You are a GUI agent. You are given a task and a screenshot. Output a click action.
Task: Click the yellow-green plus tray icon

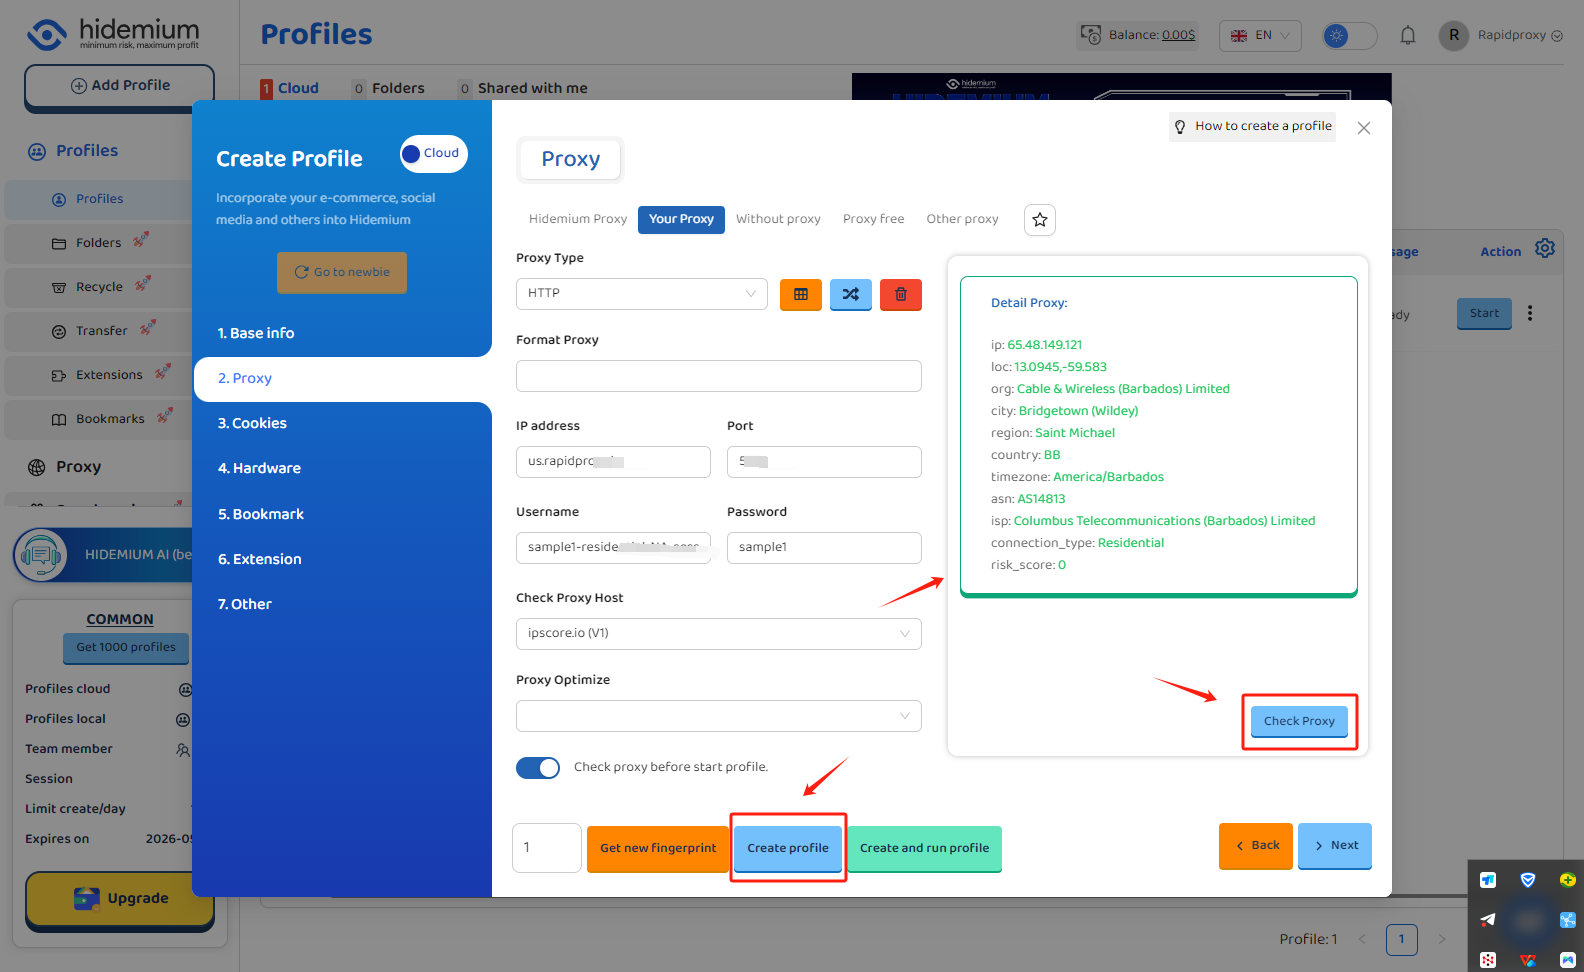tap(1567, 880)
